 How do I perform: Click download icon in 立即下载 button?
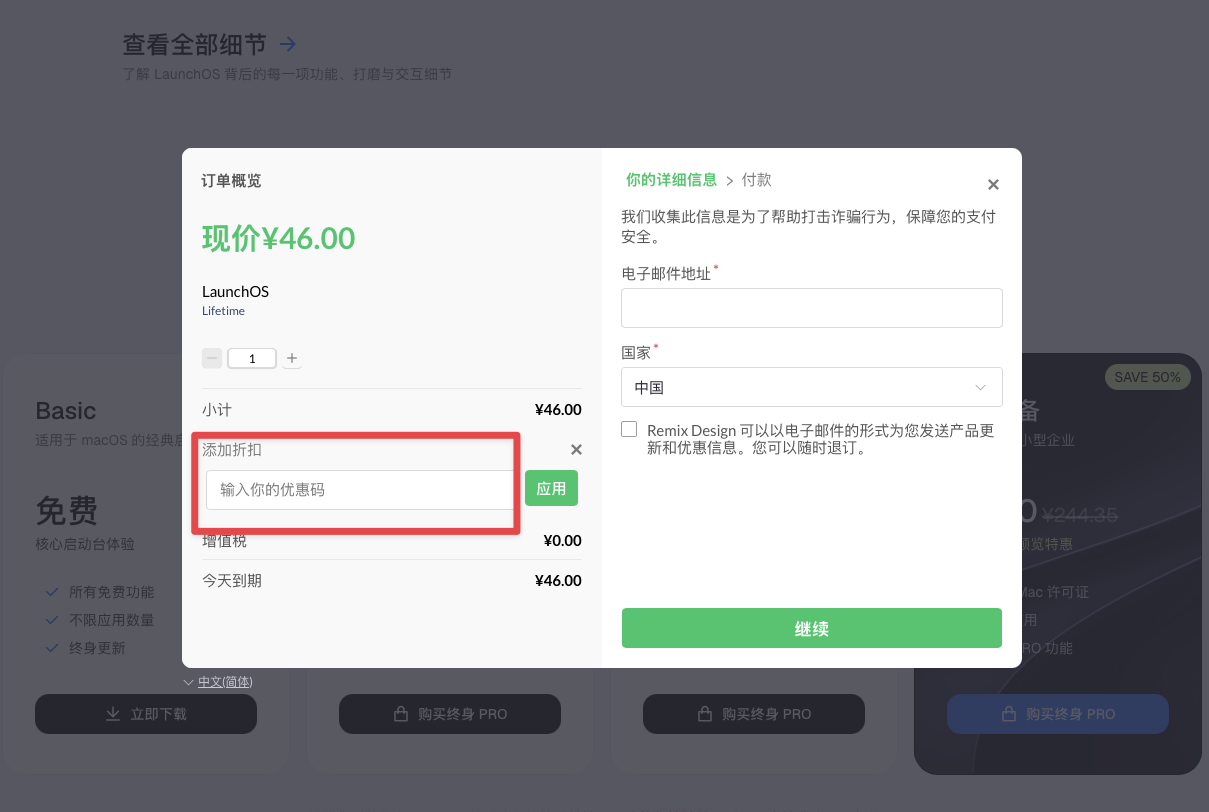tap(113, 714)
